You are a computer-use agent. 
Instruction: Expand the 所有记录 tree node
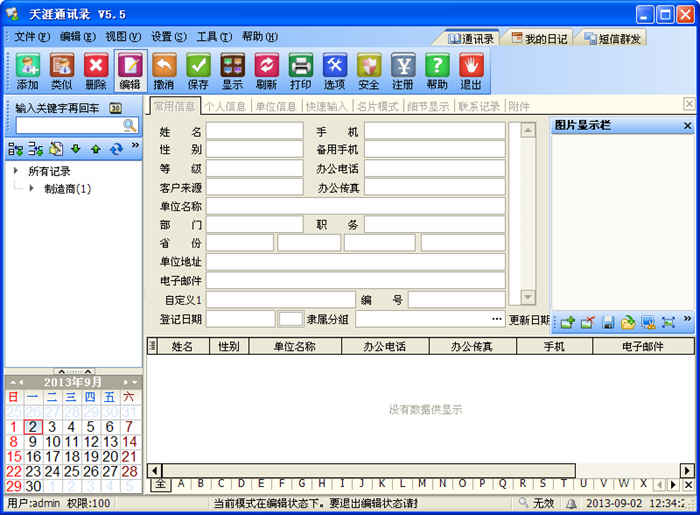click(x=16, y=170)
